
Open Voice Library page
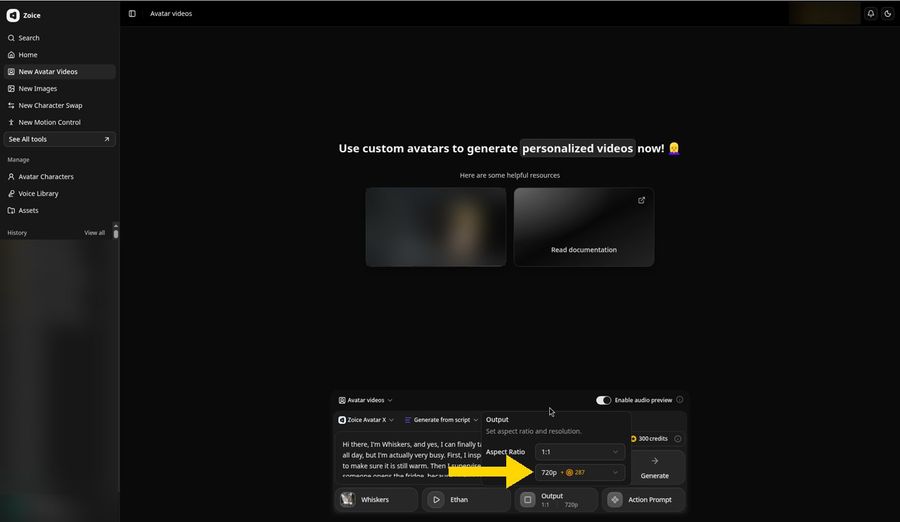60,194
